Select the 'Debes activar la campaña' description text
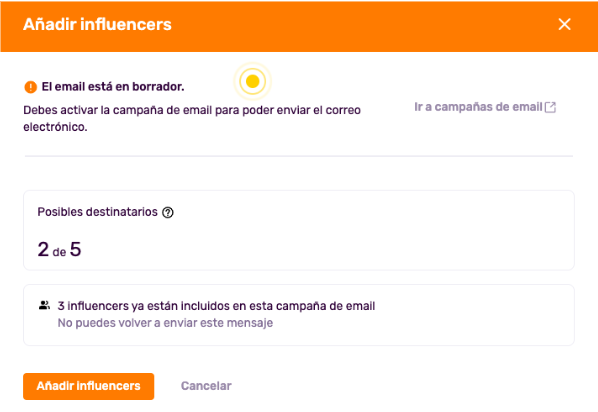Viewport: 598px width, 412px height. tap(192, 118)
